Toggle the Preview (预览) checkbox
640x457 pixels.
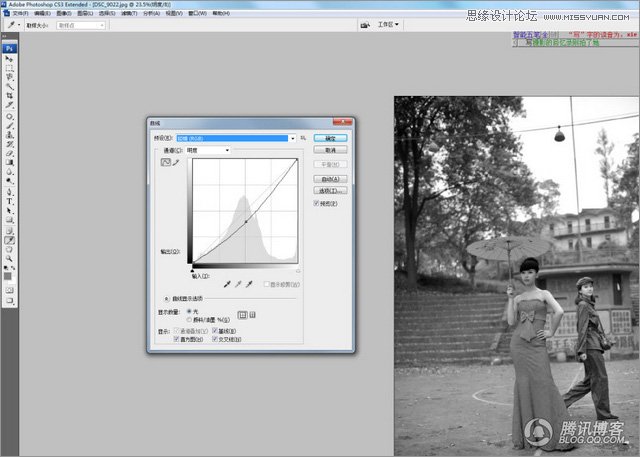pyautogui.click(x=316, y=203)
